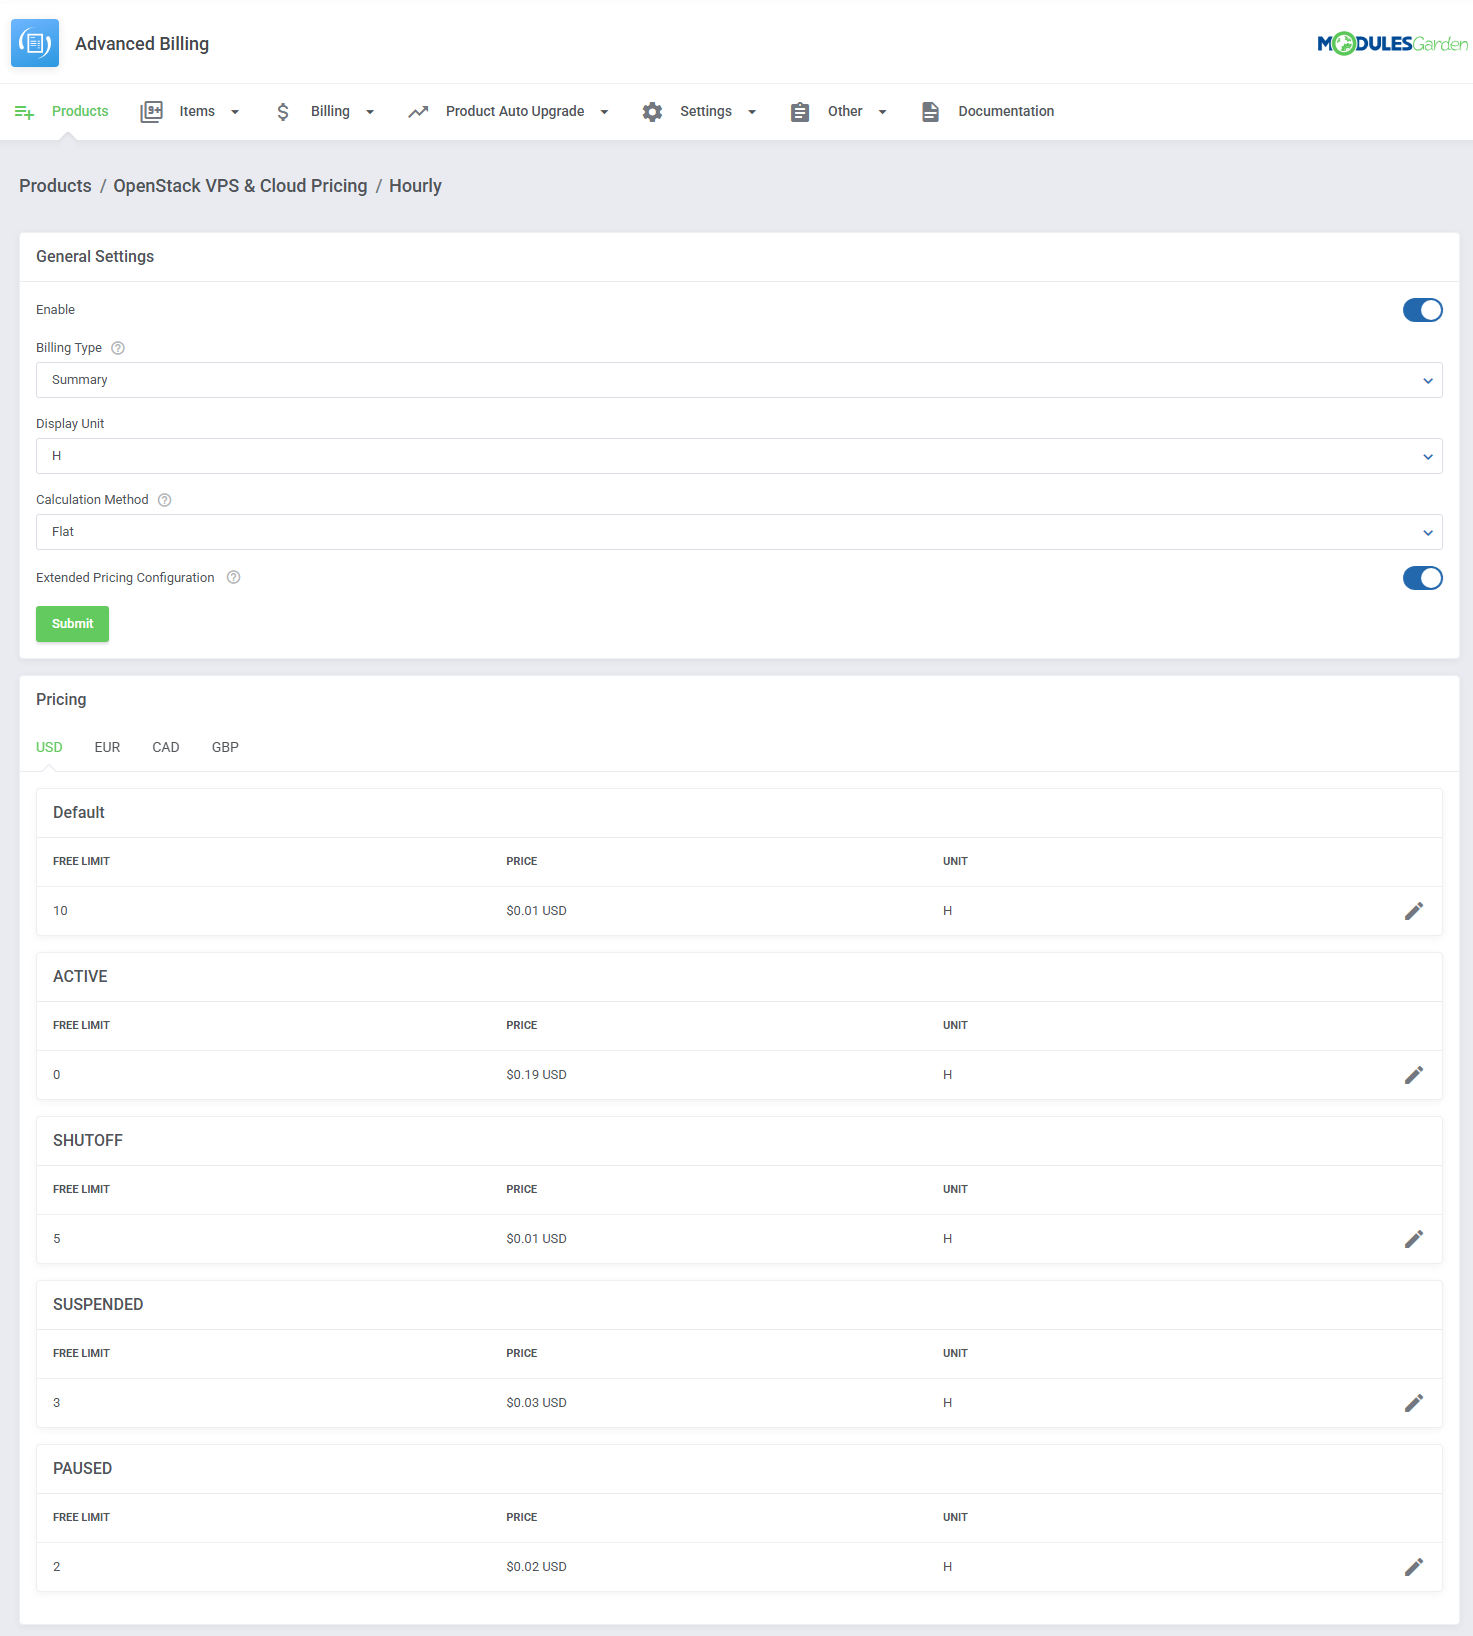1473x1636 pixels.
Task: Click the Advanced Billing title text
Action: pyautogui.click(x=142, y=44)
